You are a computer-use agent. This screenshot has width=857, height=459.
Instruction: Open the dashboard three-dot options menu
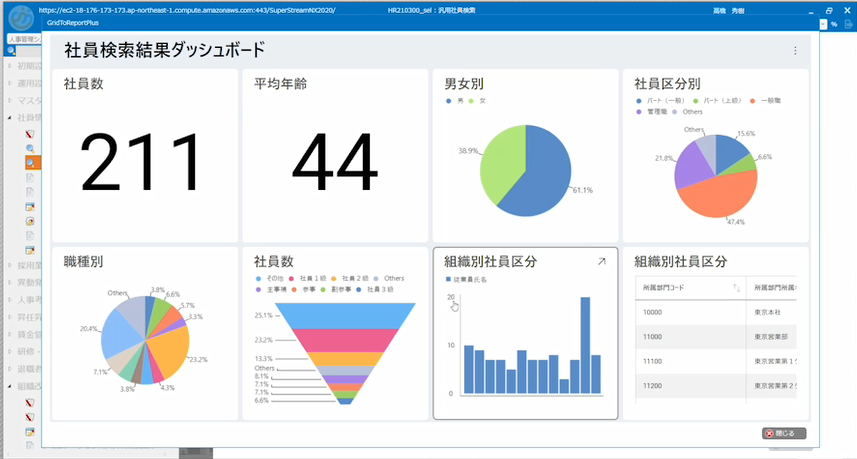(x=795, y=50)
